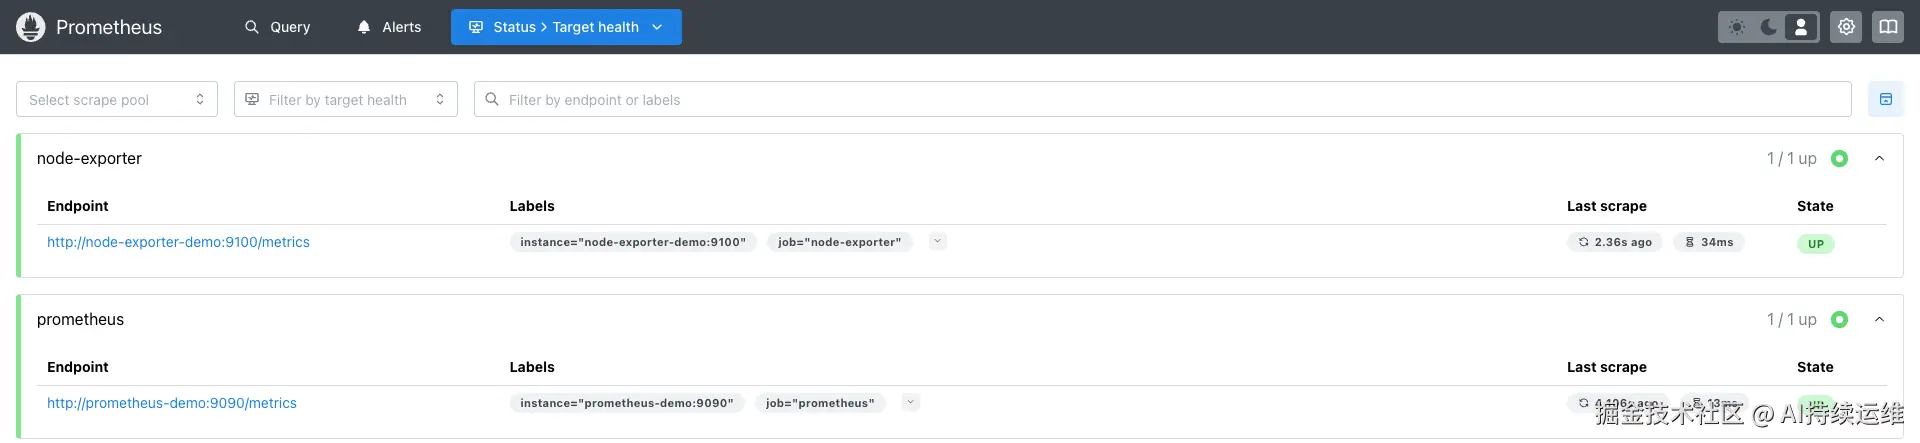The height and width of the screenshot is (443, 1920).
Task: Open the Filter by target health dropdown
Action: point(345,99)
